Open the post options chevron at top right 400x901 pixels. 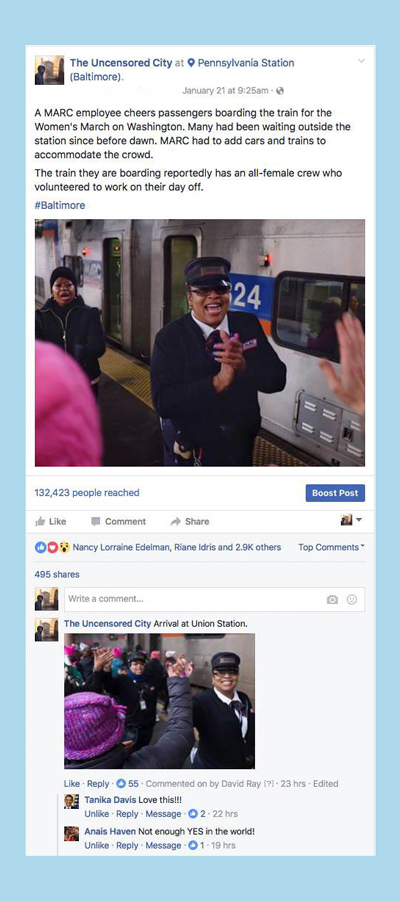[361, 61]
